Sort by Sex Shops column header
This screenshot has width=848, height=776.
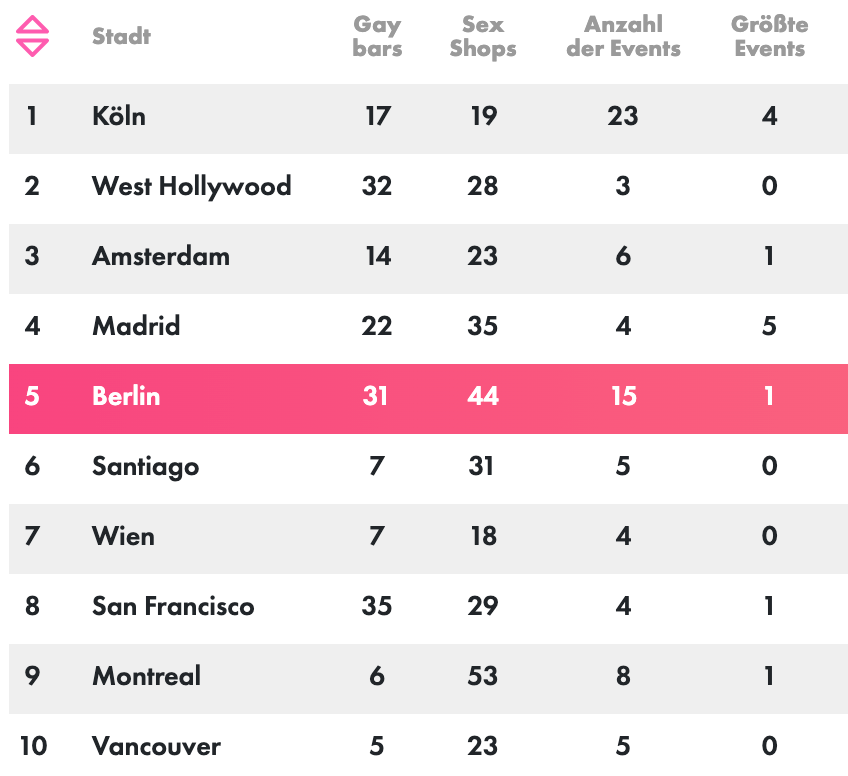[483, 37]
